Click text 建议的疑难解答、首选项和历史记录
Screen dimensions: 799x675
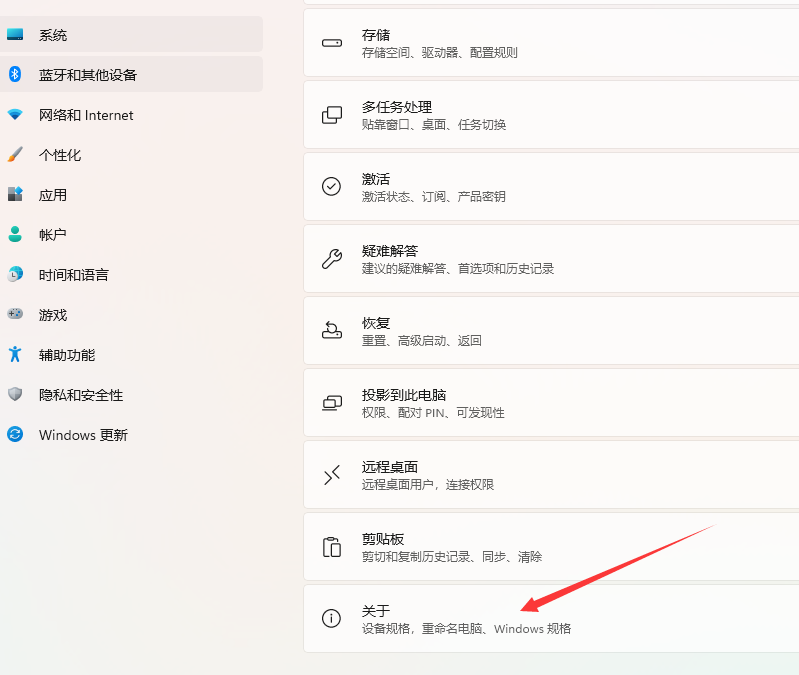coord(458,268)
